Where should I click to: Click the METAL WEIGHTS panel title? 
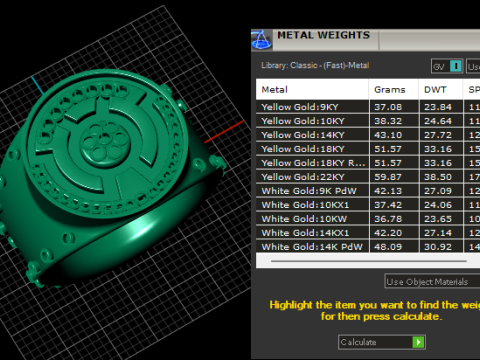tap(324, 35)
